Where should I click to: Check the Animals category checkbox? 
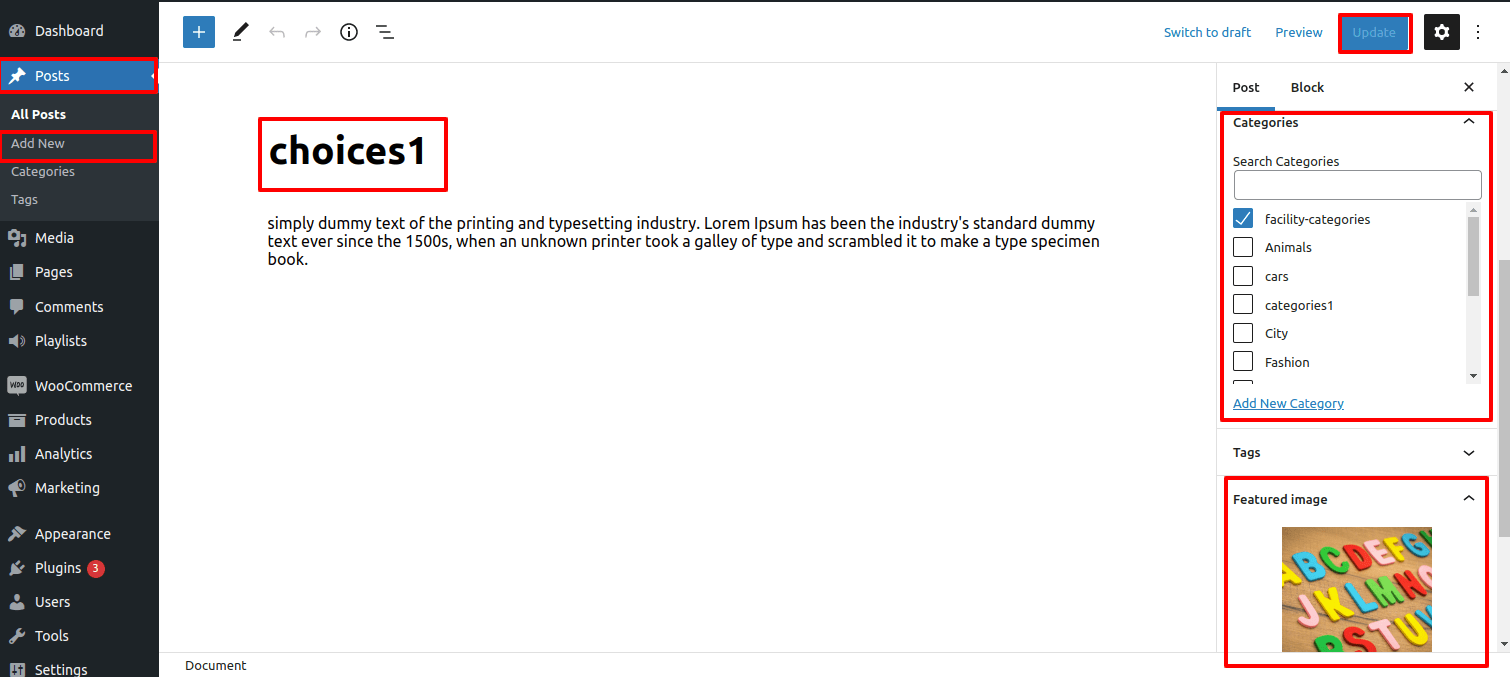click(1243, 247)
